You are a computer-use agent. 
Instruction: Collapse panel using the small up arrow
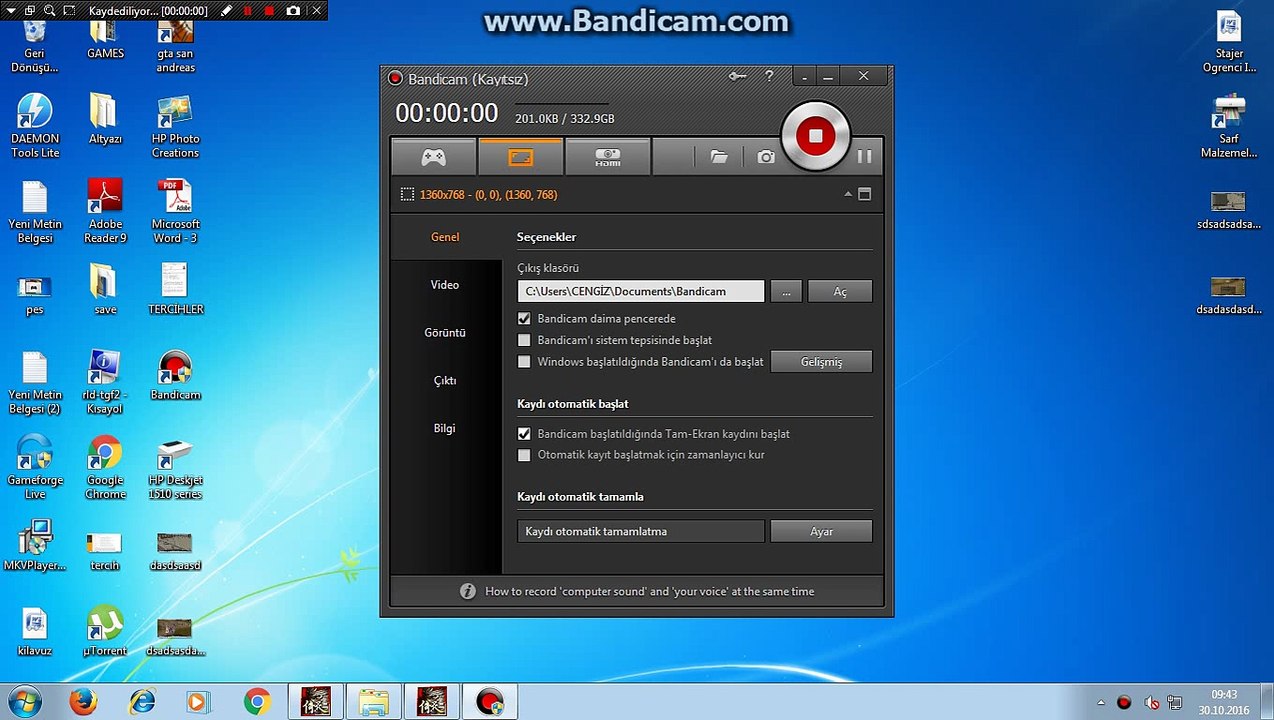848,195
